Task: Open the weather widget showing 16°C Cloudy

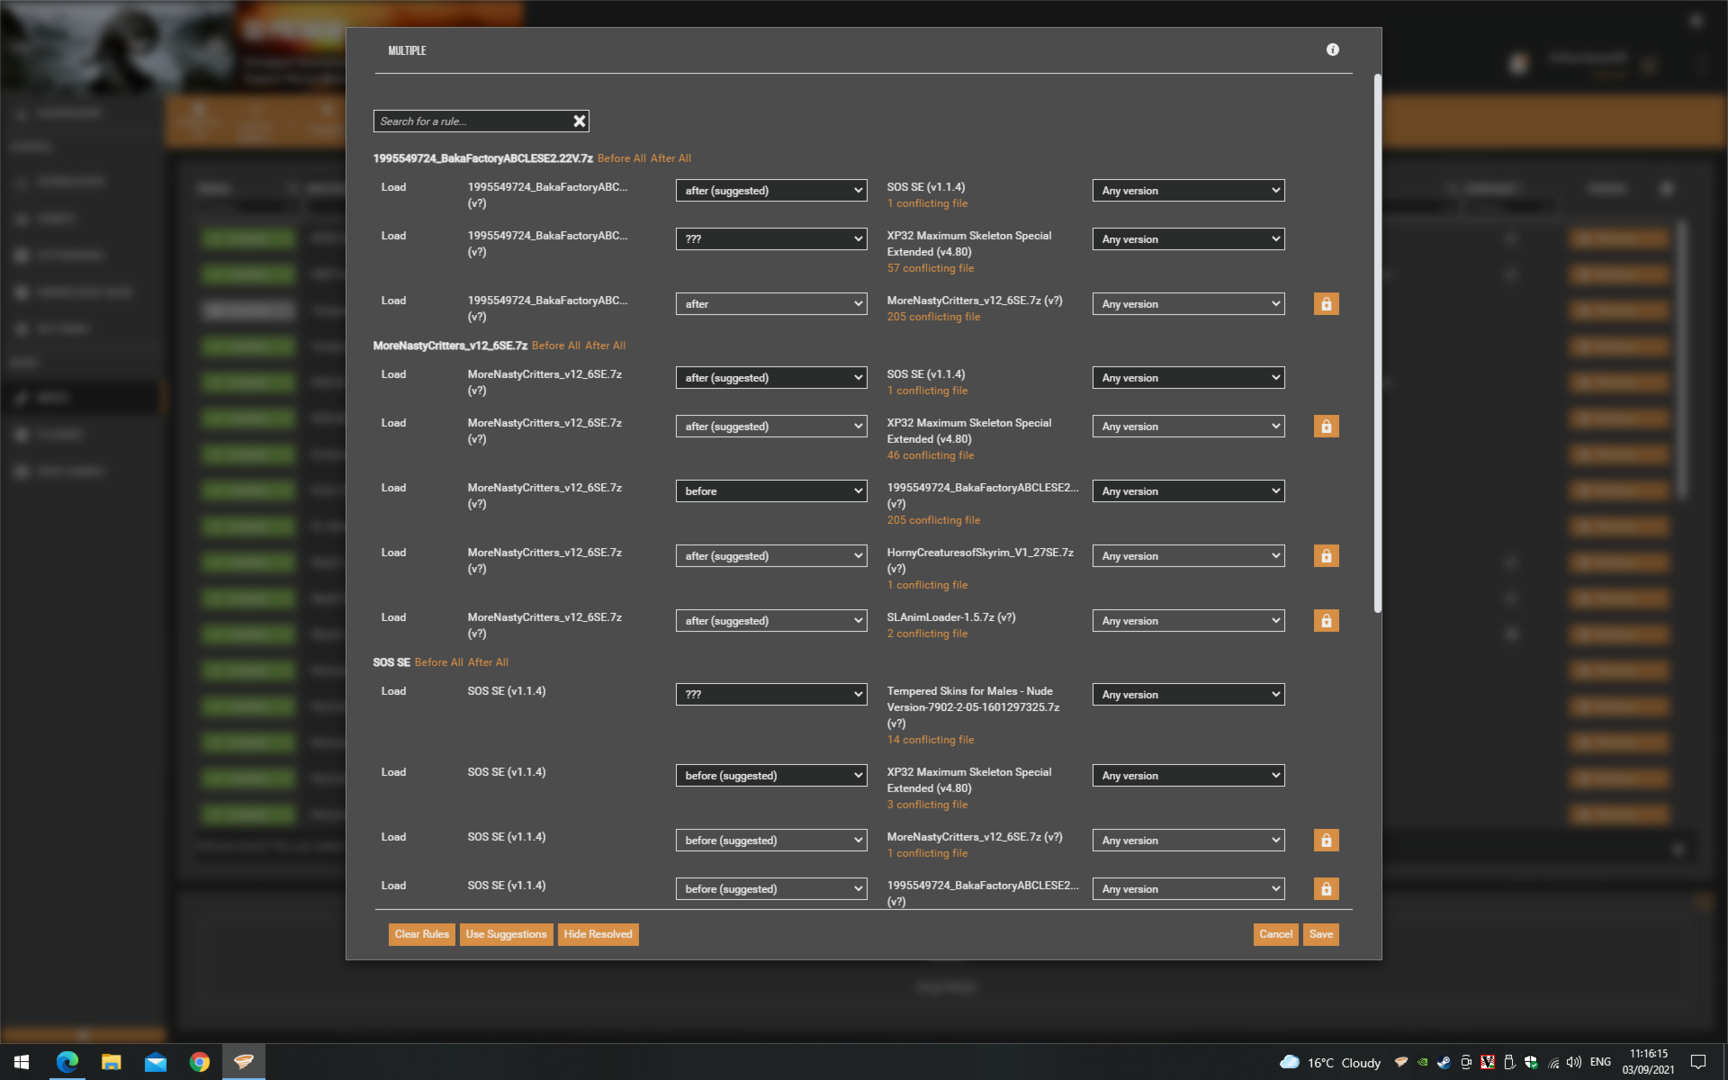Action: coord(1330,1063)
